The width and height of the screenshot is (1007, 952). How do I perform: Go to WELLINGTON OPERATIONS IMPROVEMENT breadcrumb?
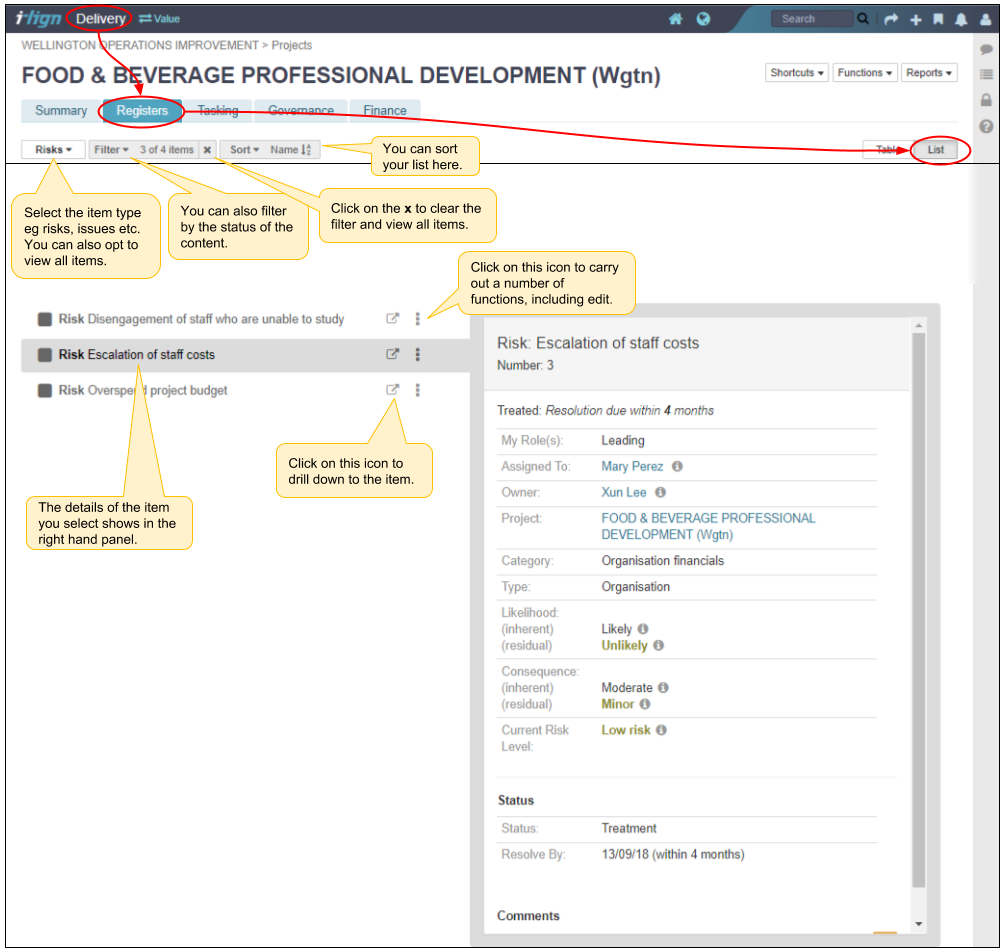(139, 46)
